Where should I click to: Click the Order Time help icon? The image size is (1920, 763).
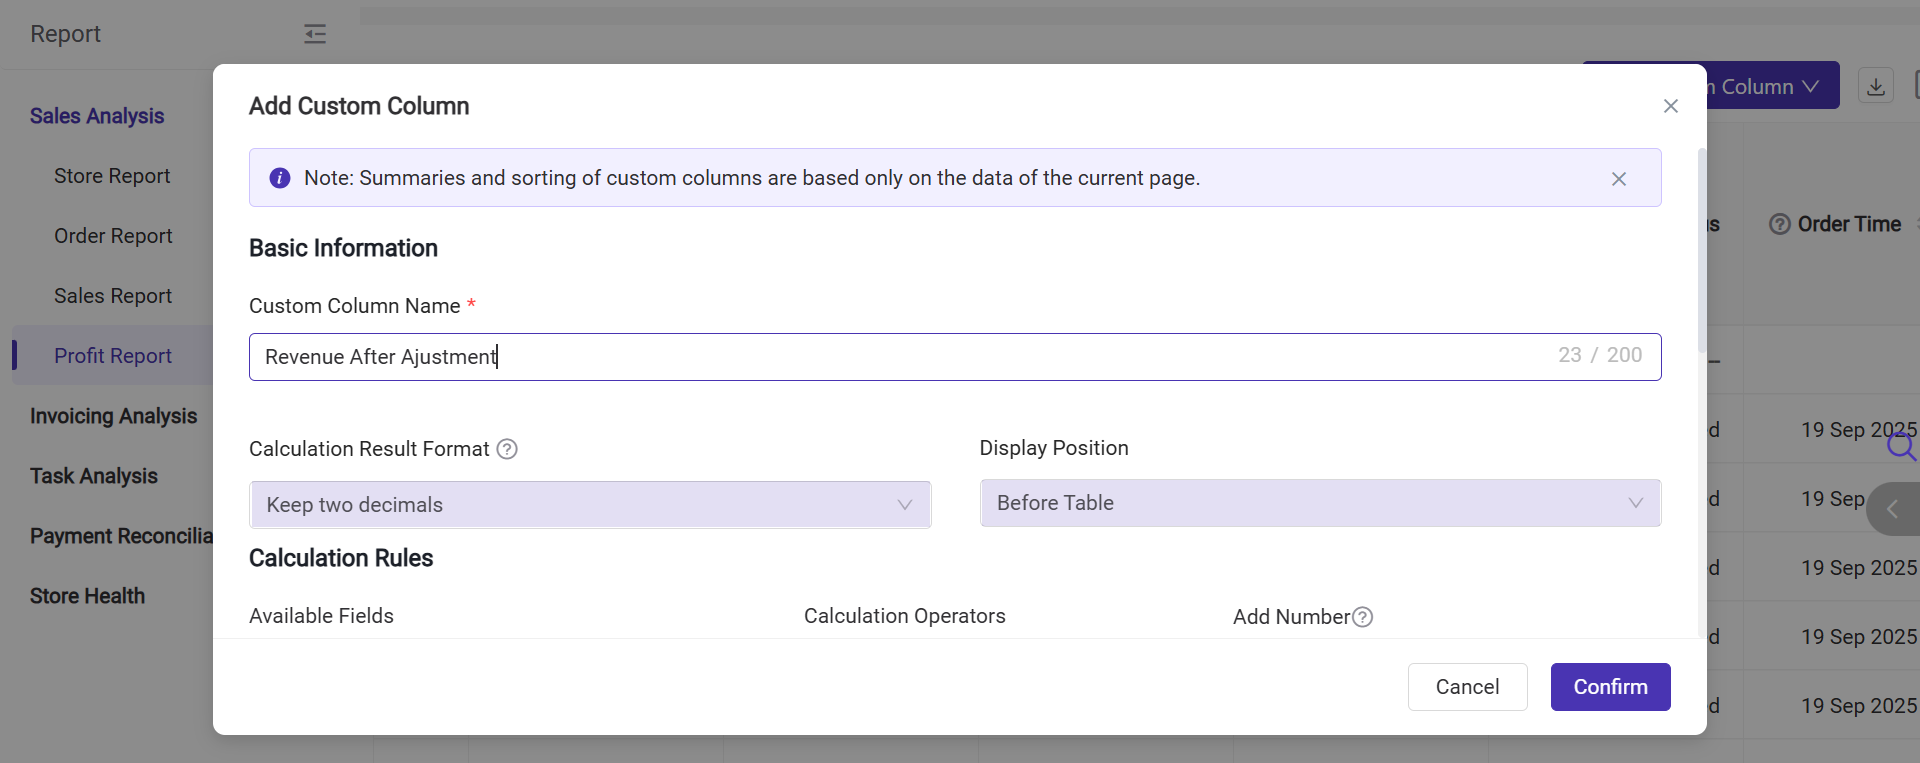[1779, 224]
